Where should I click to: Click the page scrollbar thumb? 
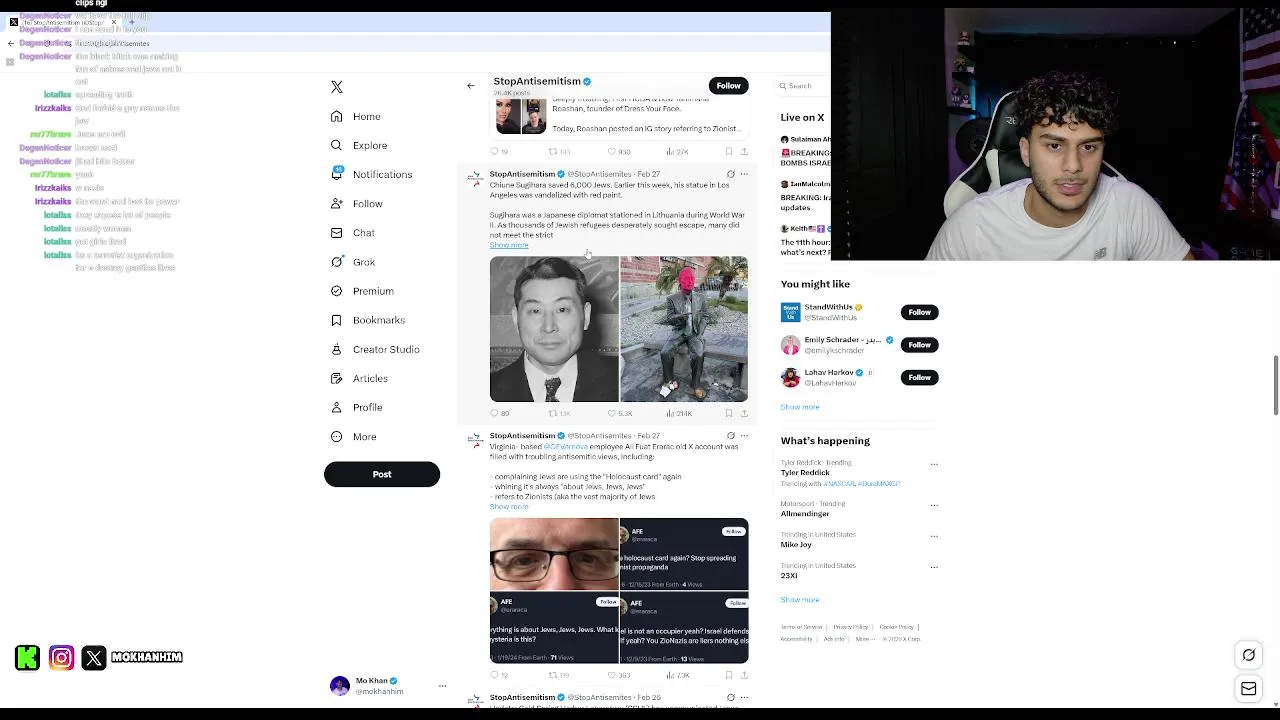pos(1275,385)
